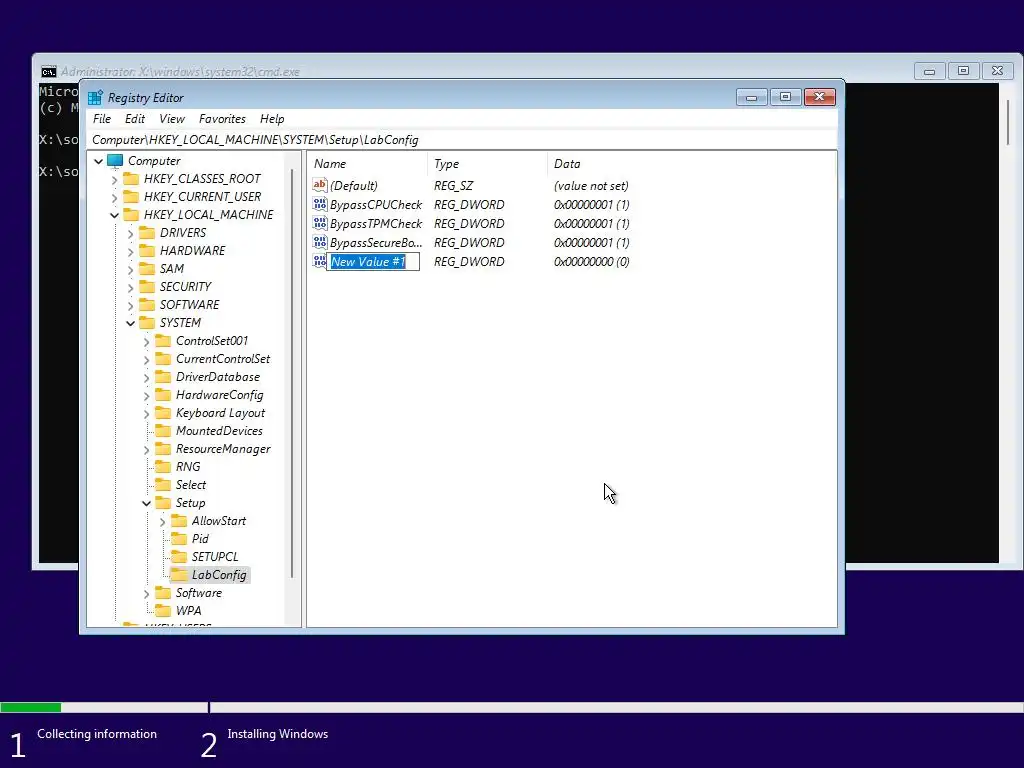Screen dimensions: 1024x768
Task: Sort values by Name column header
Action: tap(367, 164)
